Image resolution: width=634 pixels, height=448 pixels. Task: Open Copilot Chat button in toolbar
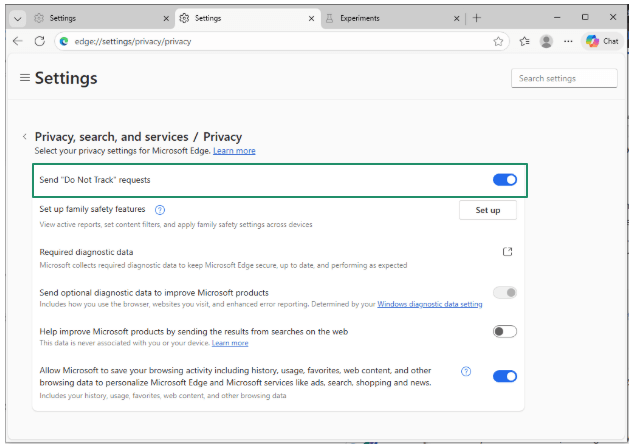coord(603,41)
